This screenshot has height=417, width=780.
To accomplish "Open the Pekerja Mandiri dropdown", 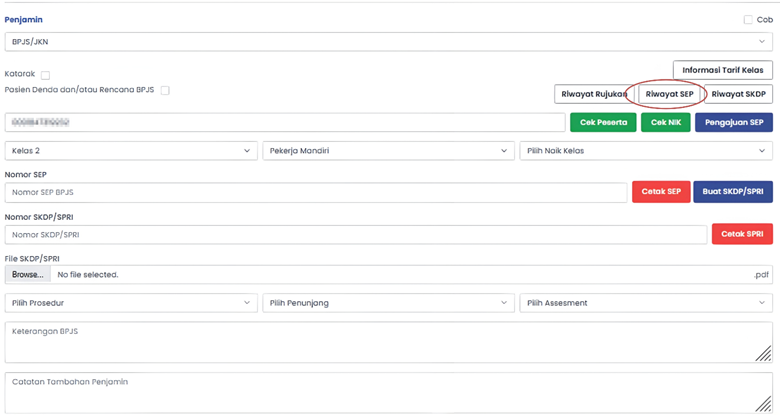I will click(x=388, y=151).
